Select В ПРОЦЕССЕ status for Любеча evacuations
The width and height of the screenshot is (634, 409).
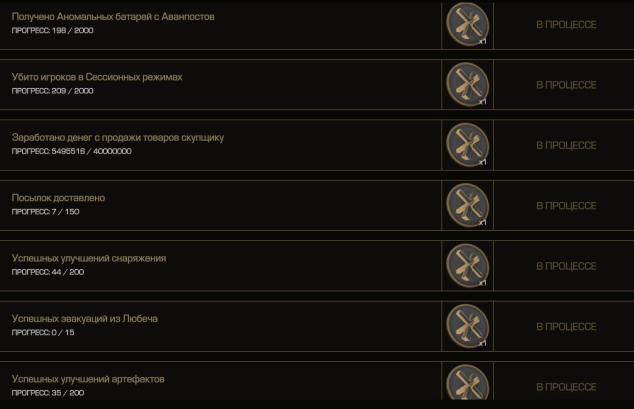(x=566, y=326)
